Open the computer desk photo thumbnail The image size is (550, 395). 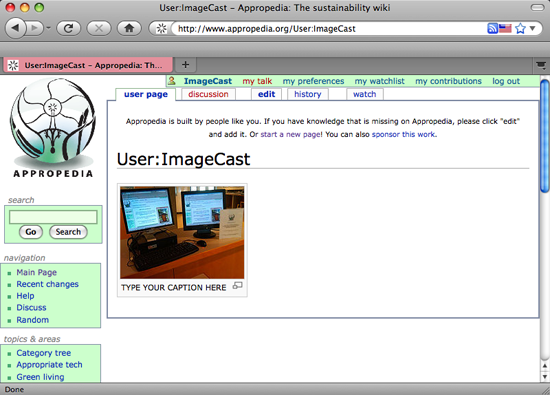pos(182,232)
